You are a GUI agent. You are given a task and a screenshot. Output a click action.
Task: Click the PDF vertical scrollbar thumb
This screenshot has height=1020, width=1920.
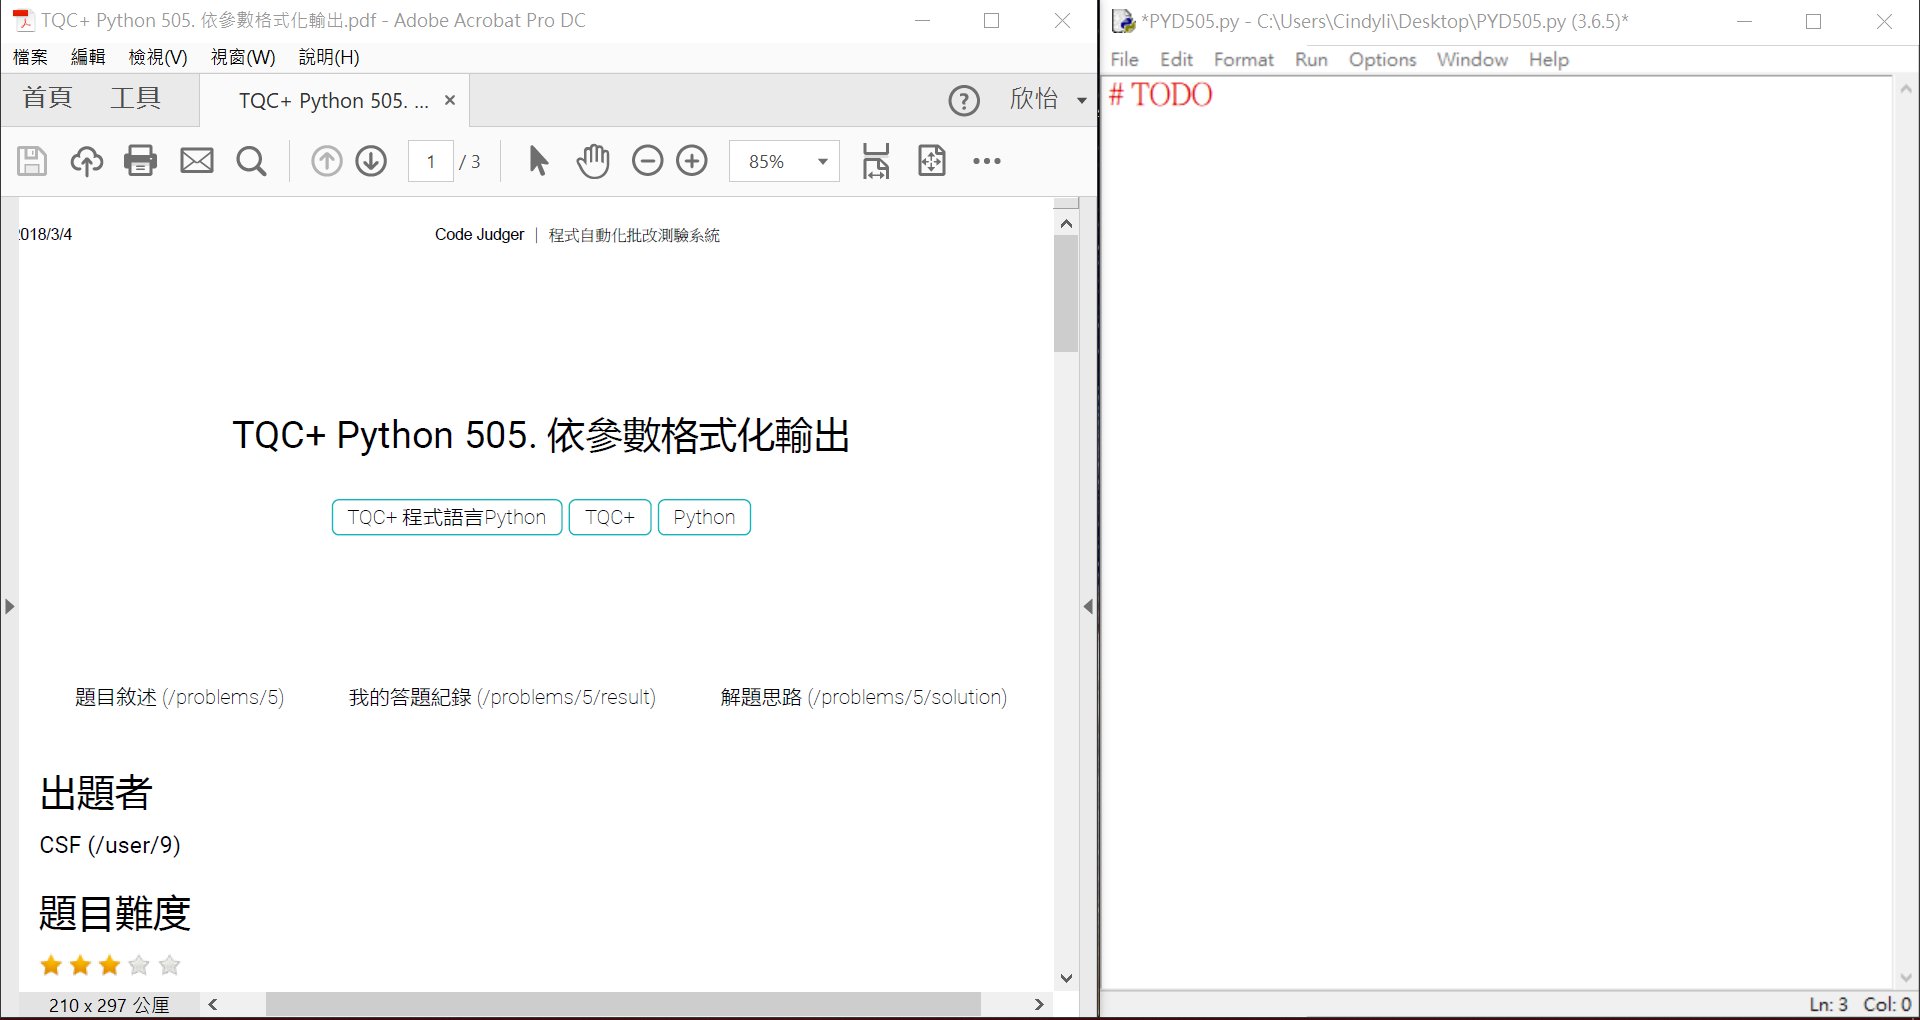coord(1066,294)
